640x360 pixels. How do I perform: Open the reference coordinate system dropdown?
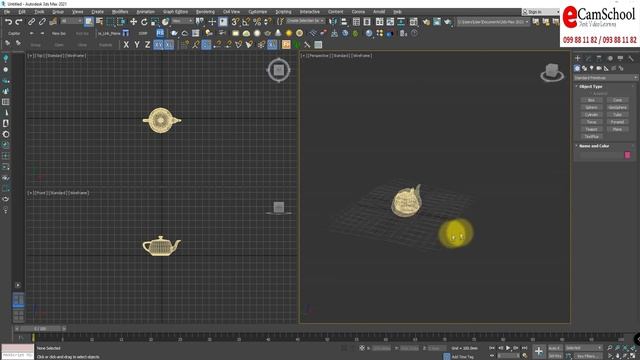tap(182, 21)
